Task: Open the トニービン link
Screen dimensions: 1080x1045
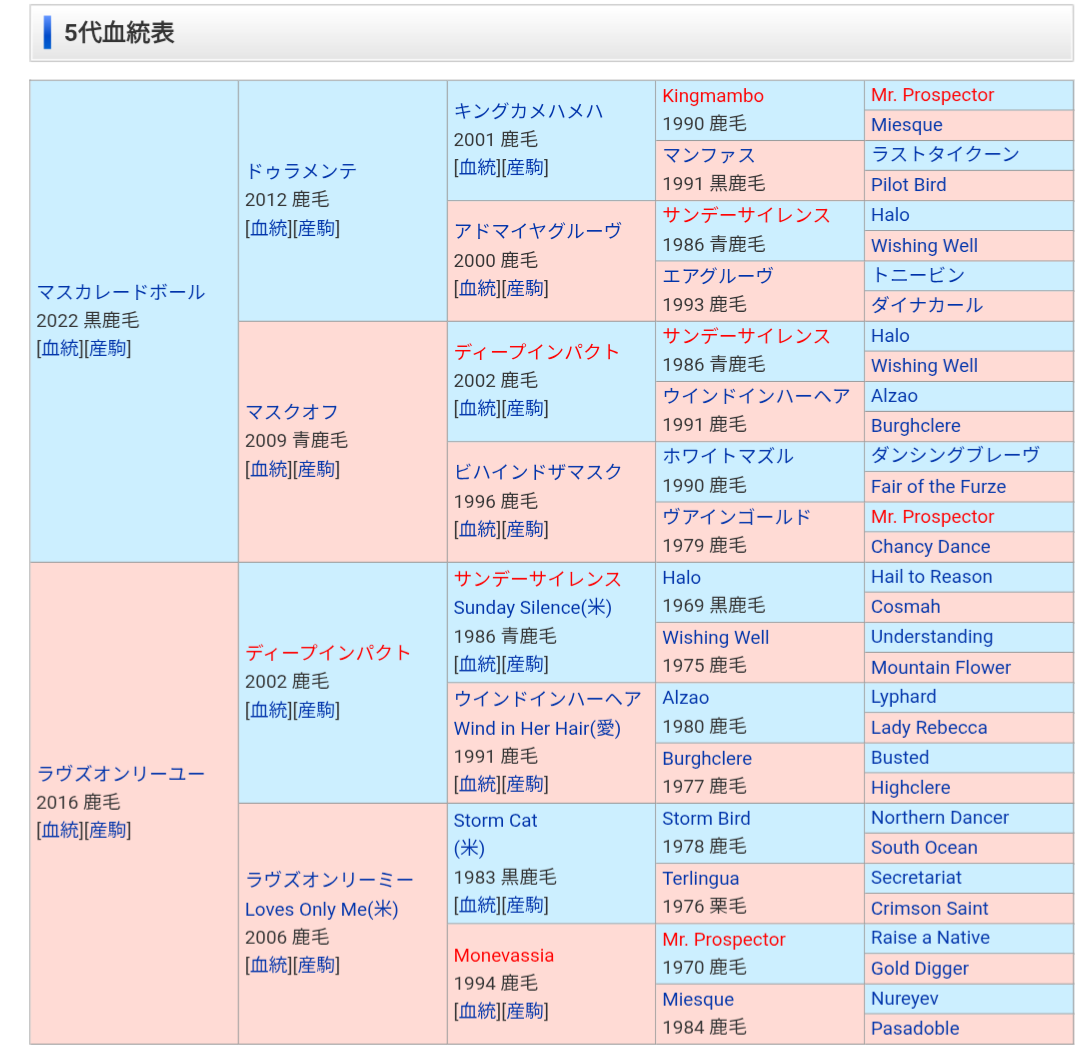Action: click(917, 275)
